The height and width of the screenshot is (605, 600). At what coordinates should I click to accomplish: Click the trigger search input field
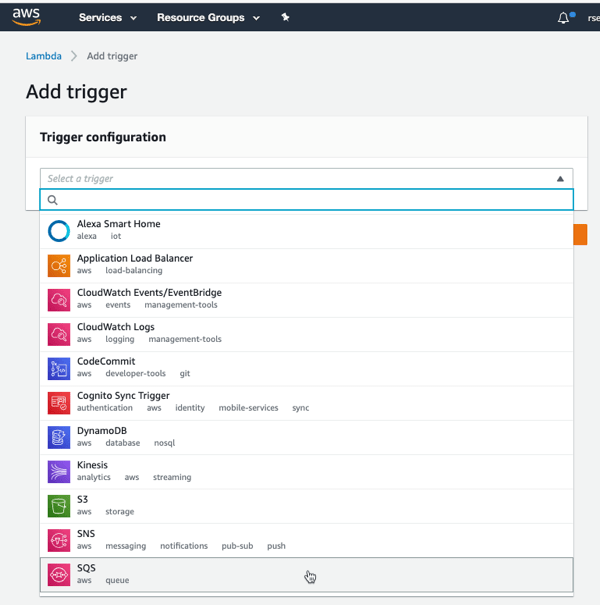click(310, 200)
